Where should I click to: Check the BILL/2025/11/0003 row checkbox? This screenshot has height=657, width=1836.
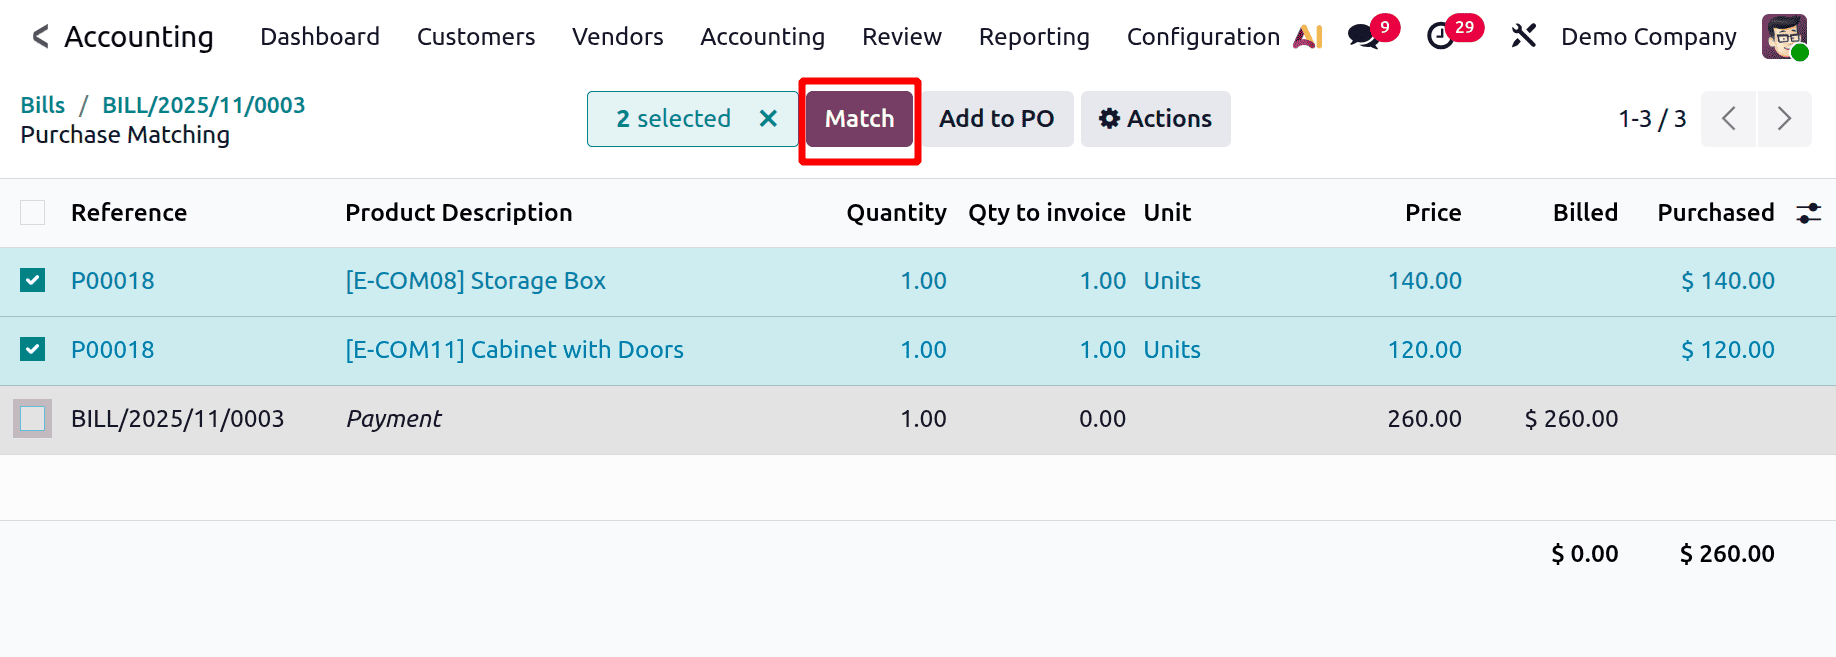tap(33, 418)
